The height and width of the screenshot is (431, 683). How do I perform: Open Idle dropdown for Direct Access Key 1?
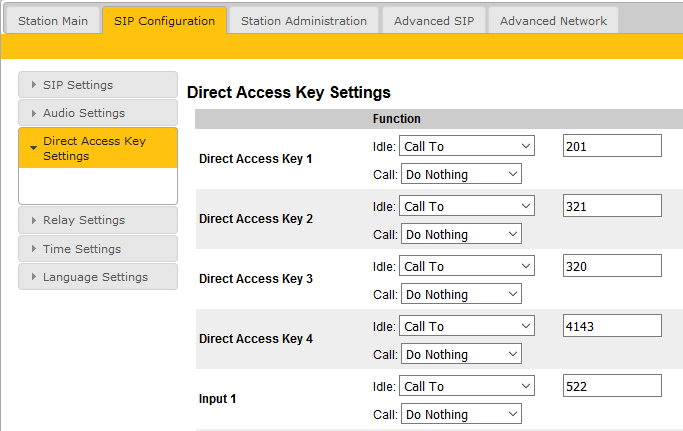(468, 146)
